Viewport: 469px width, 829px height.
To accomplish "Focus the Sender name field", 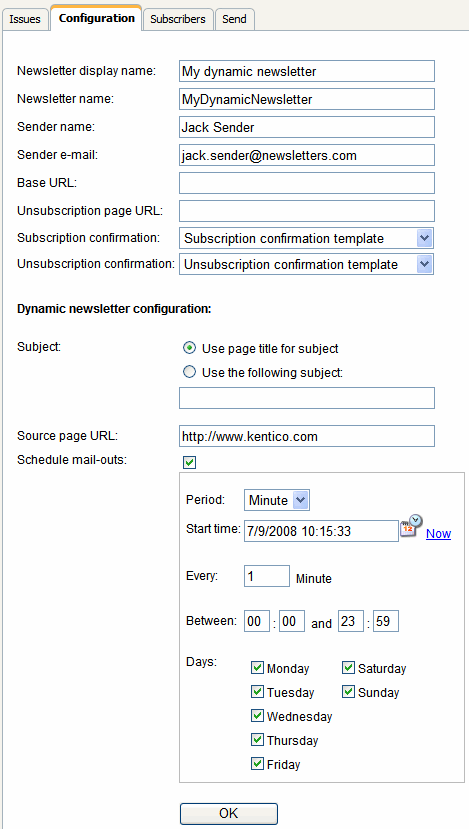I will 307,127.
